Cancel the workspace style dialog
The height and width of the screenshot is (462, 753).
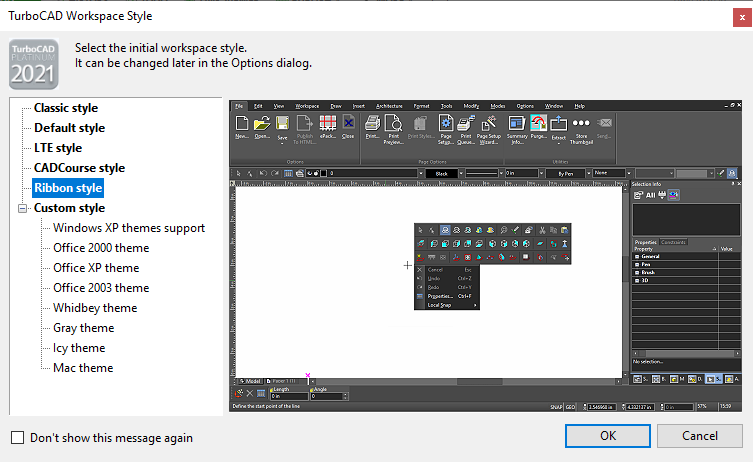[x=700, y=436]
